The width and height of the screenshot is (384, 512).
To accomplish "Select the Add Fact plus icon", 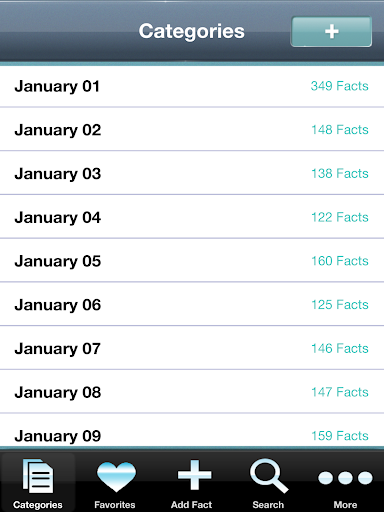I will [195, 475].
